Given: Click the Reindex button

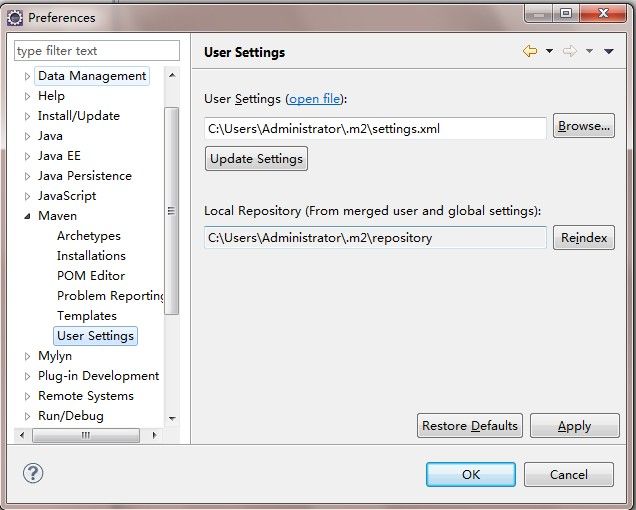Looking at the screenshot, I should (584, 238).
